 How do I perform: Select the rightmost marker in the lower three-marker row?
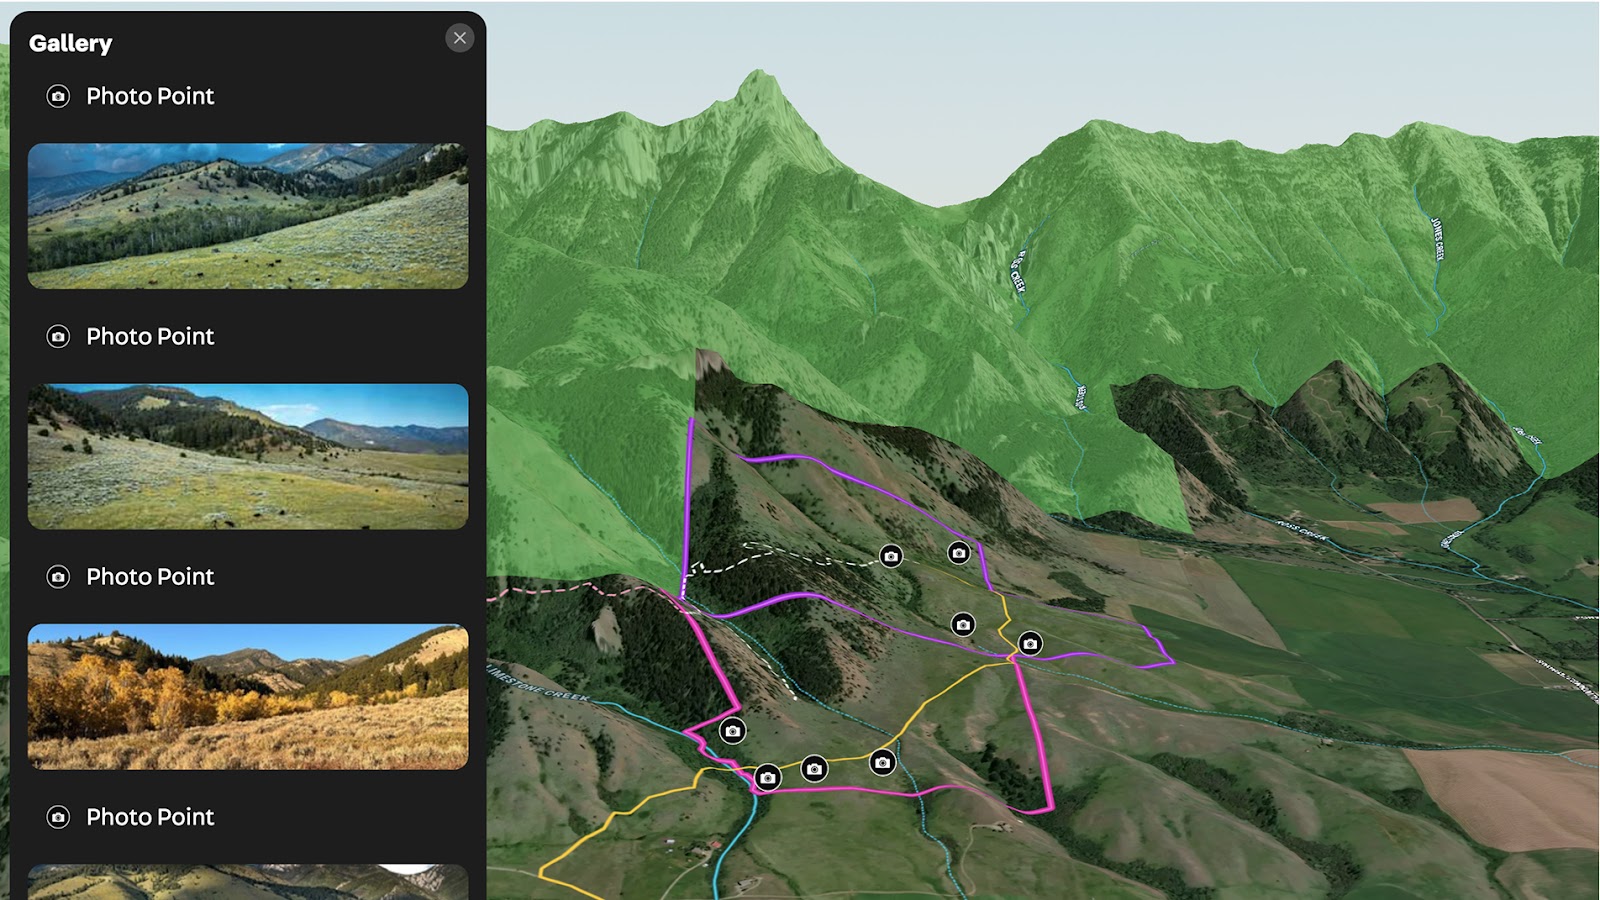point(882,762)
